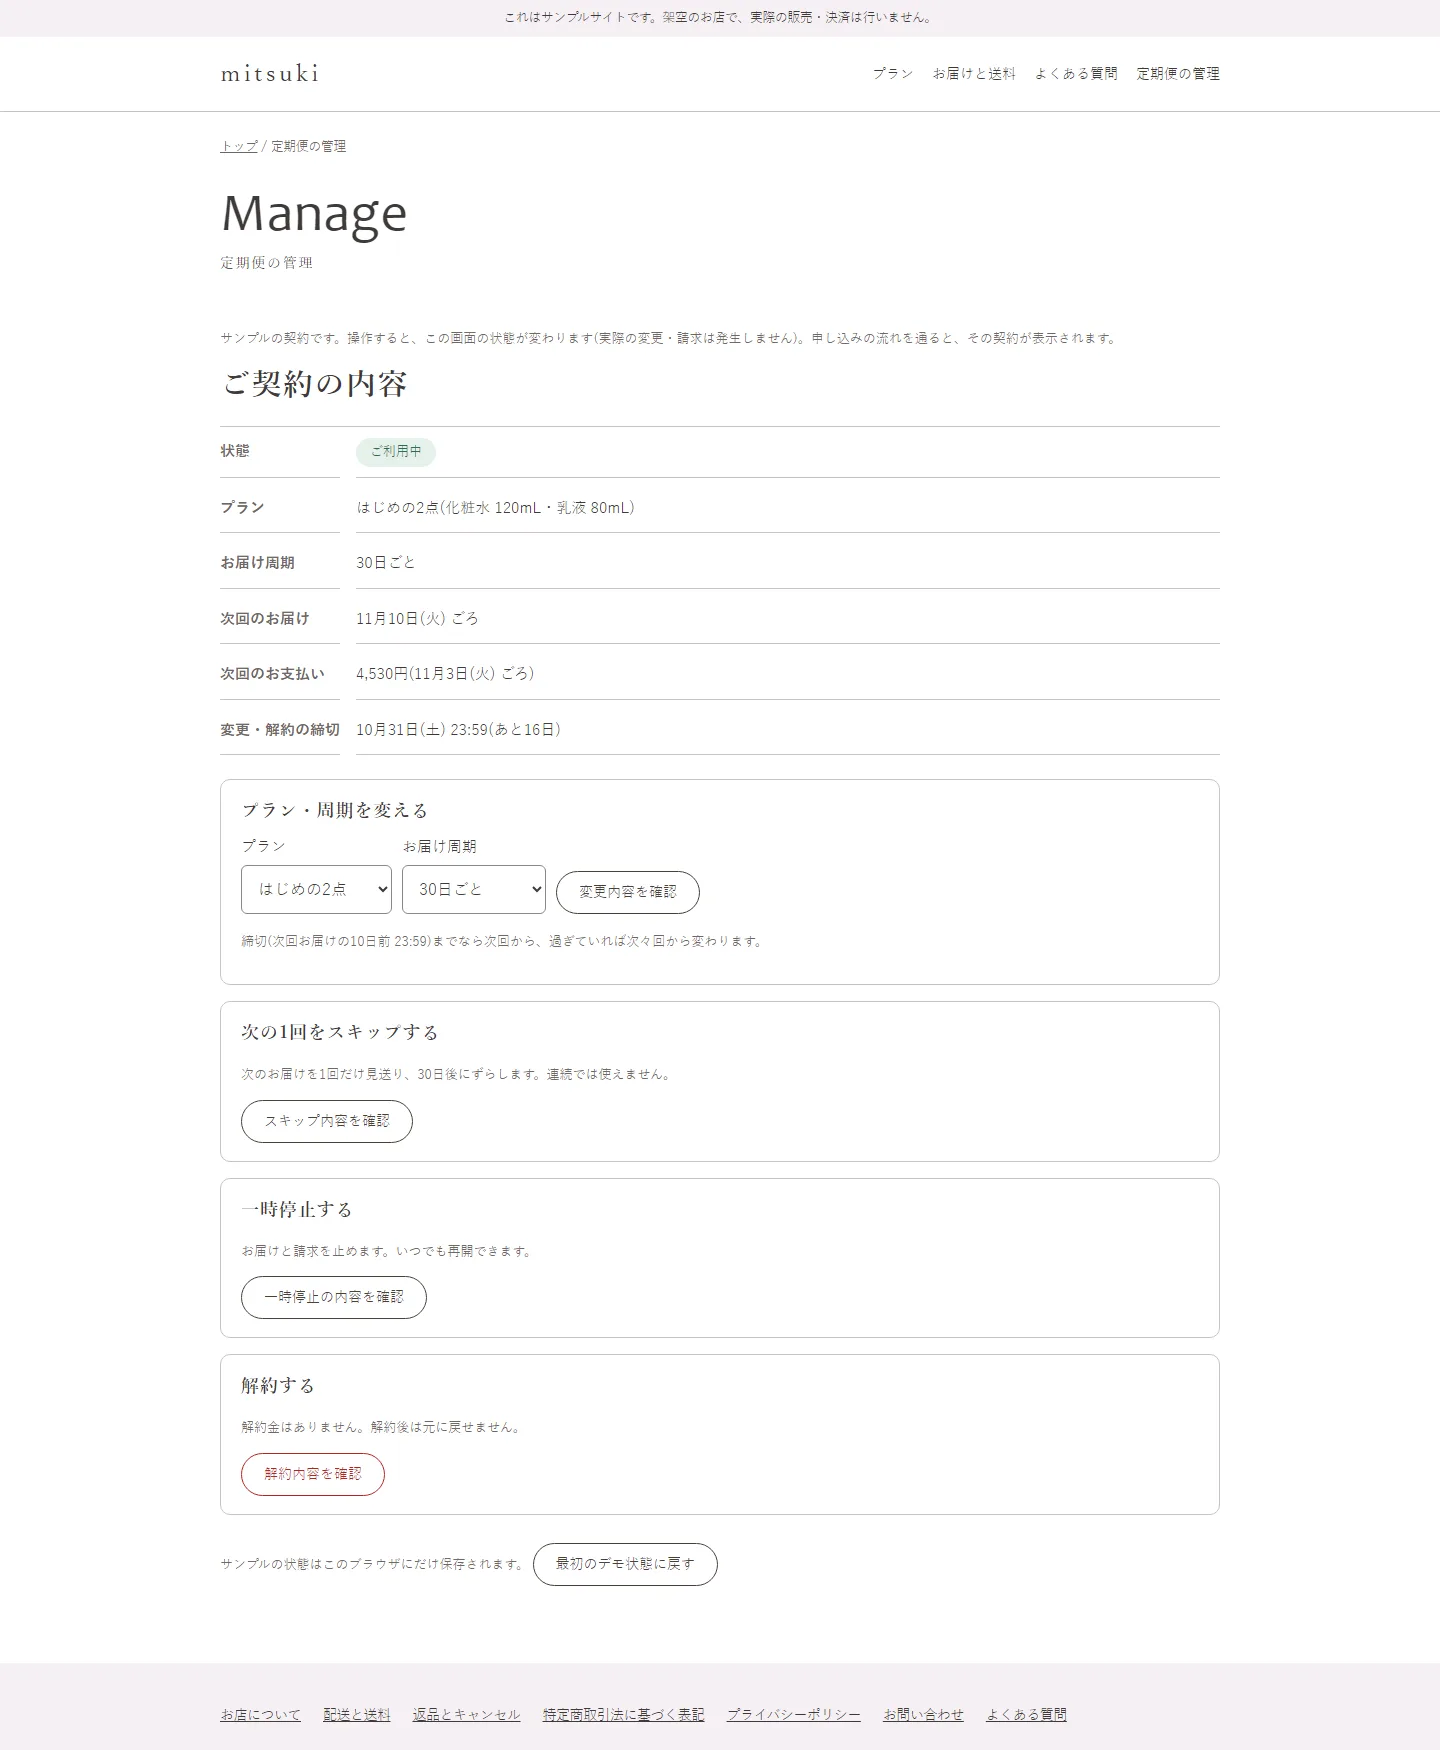1440x1750 pixels.
Task: Open 定期便の管理 in the header navigation
Action: 1178,74
